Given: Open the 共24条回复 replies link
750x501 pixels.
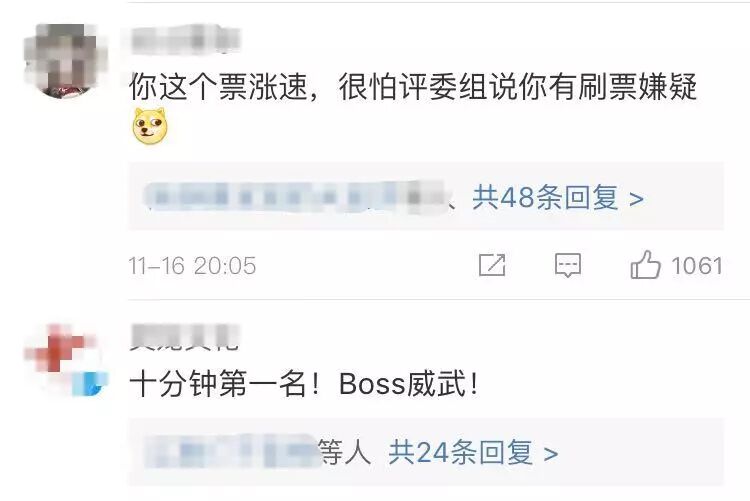Looking at the screenshot, I should tap(461, 452).
